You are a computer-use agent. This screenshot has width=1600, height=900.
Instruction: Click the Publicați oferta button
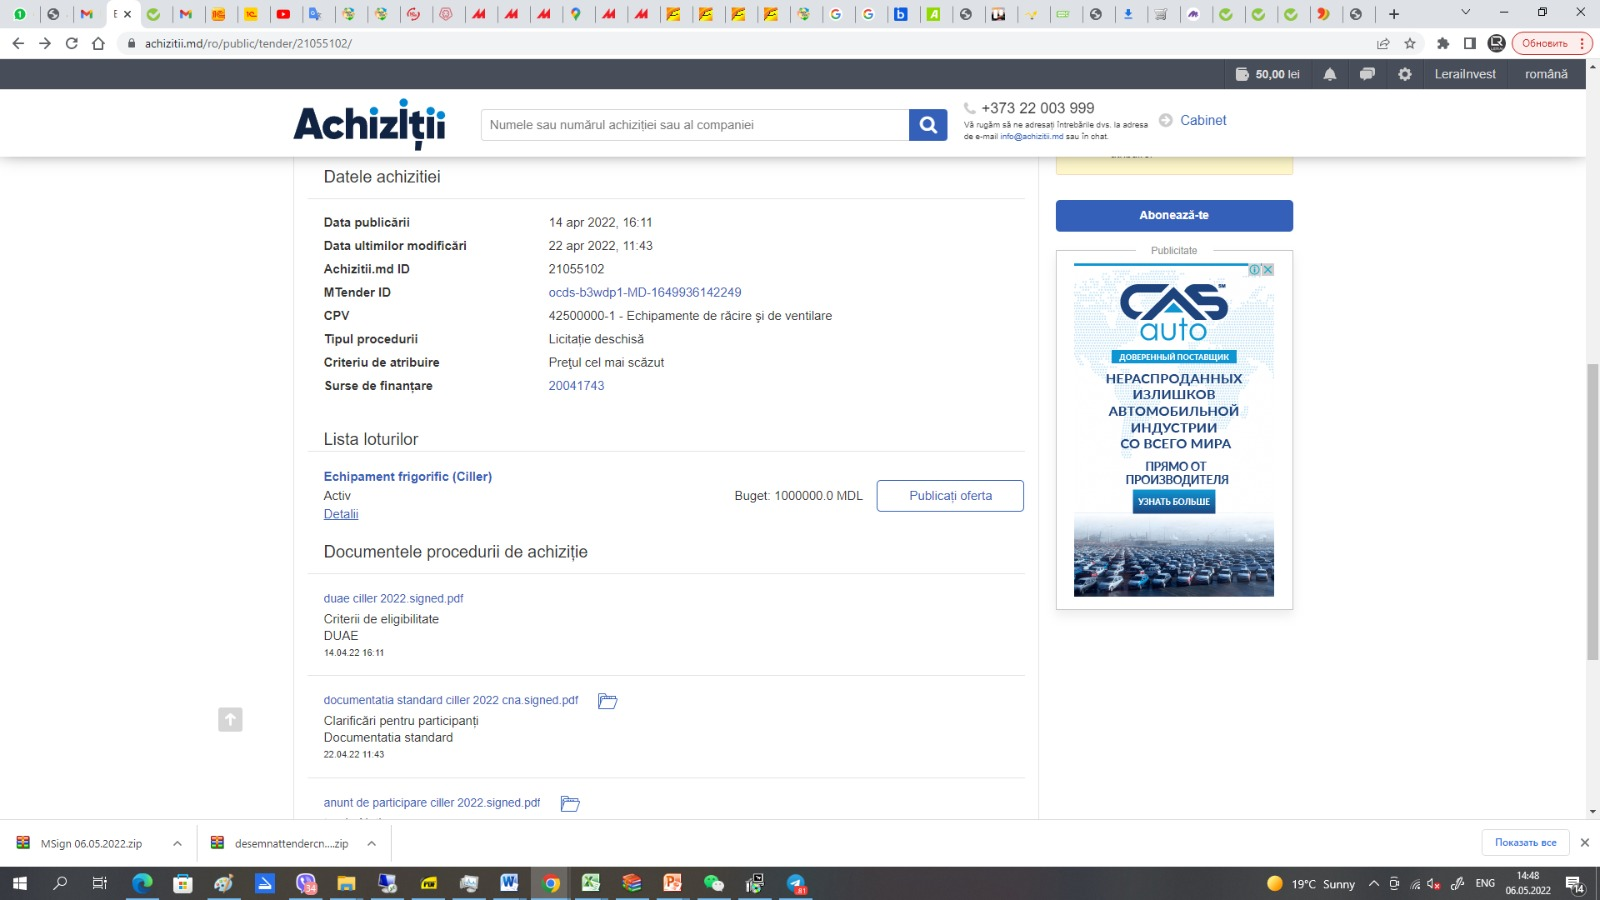(949, 496)
